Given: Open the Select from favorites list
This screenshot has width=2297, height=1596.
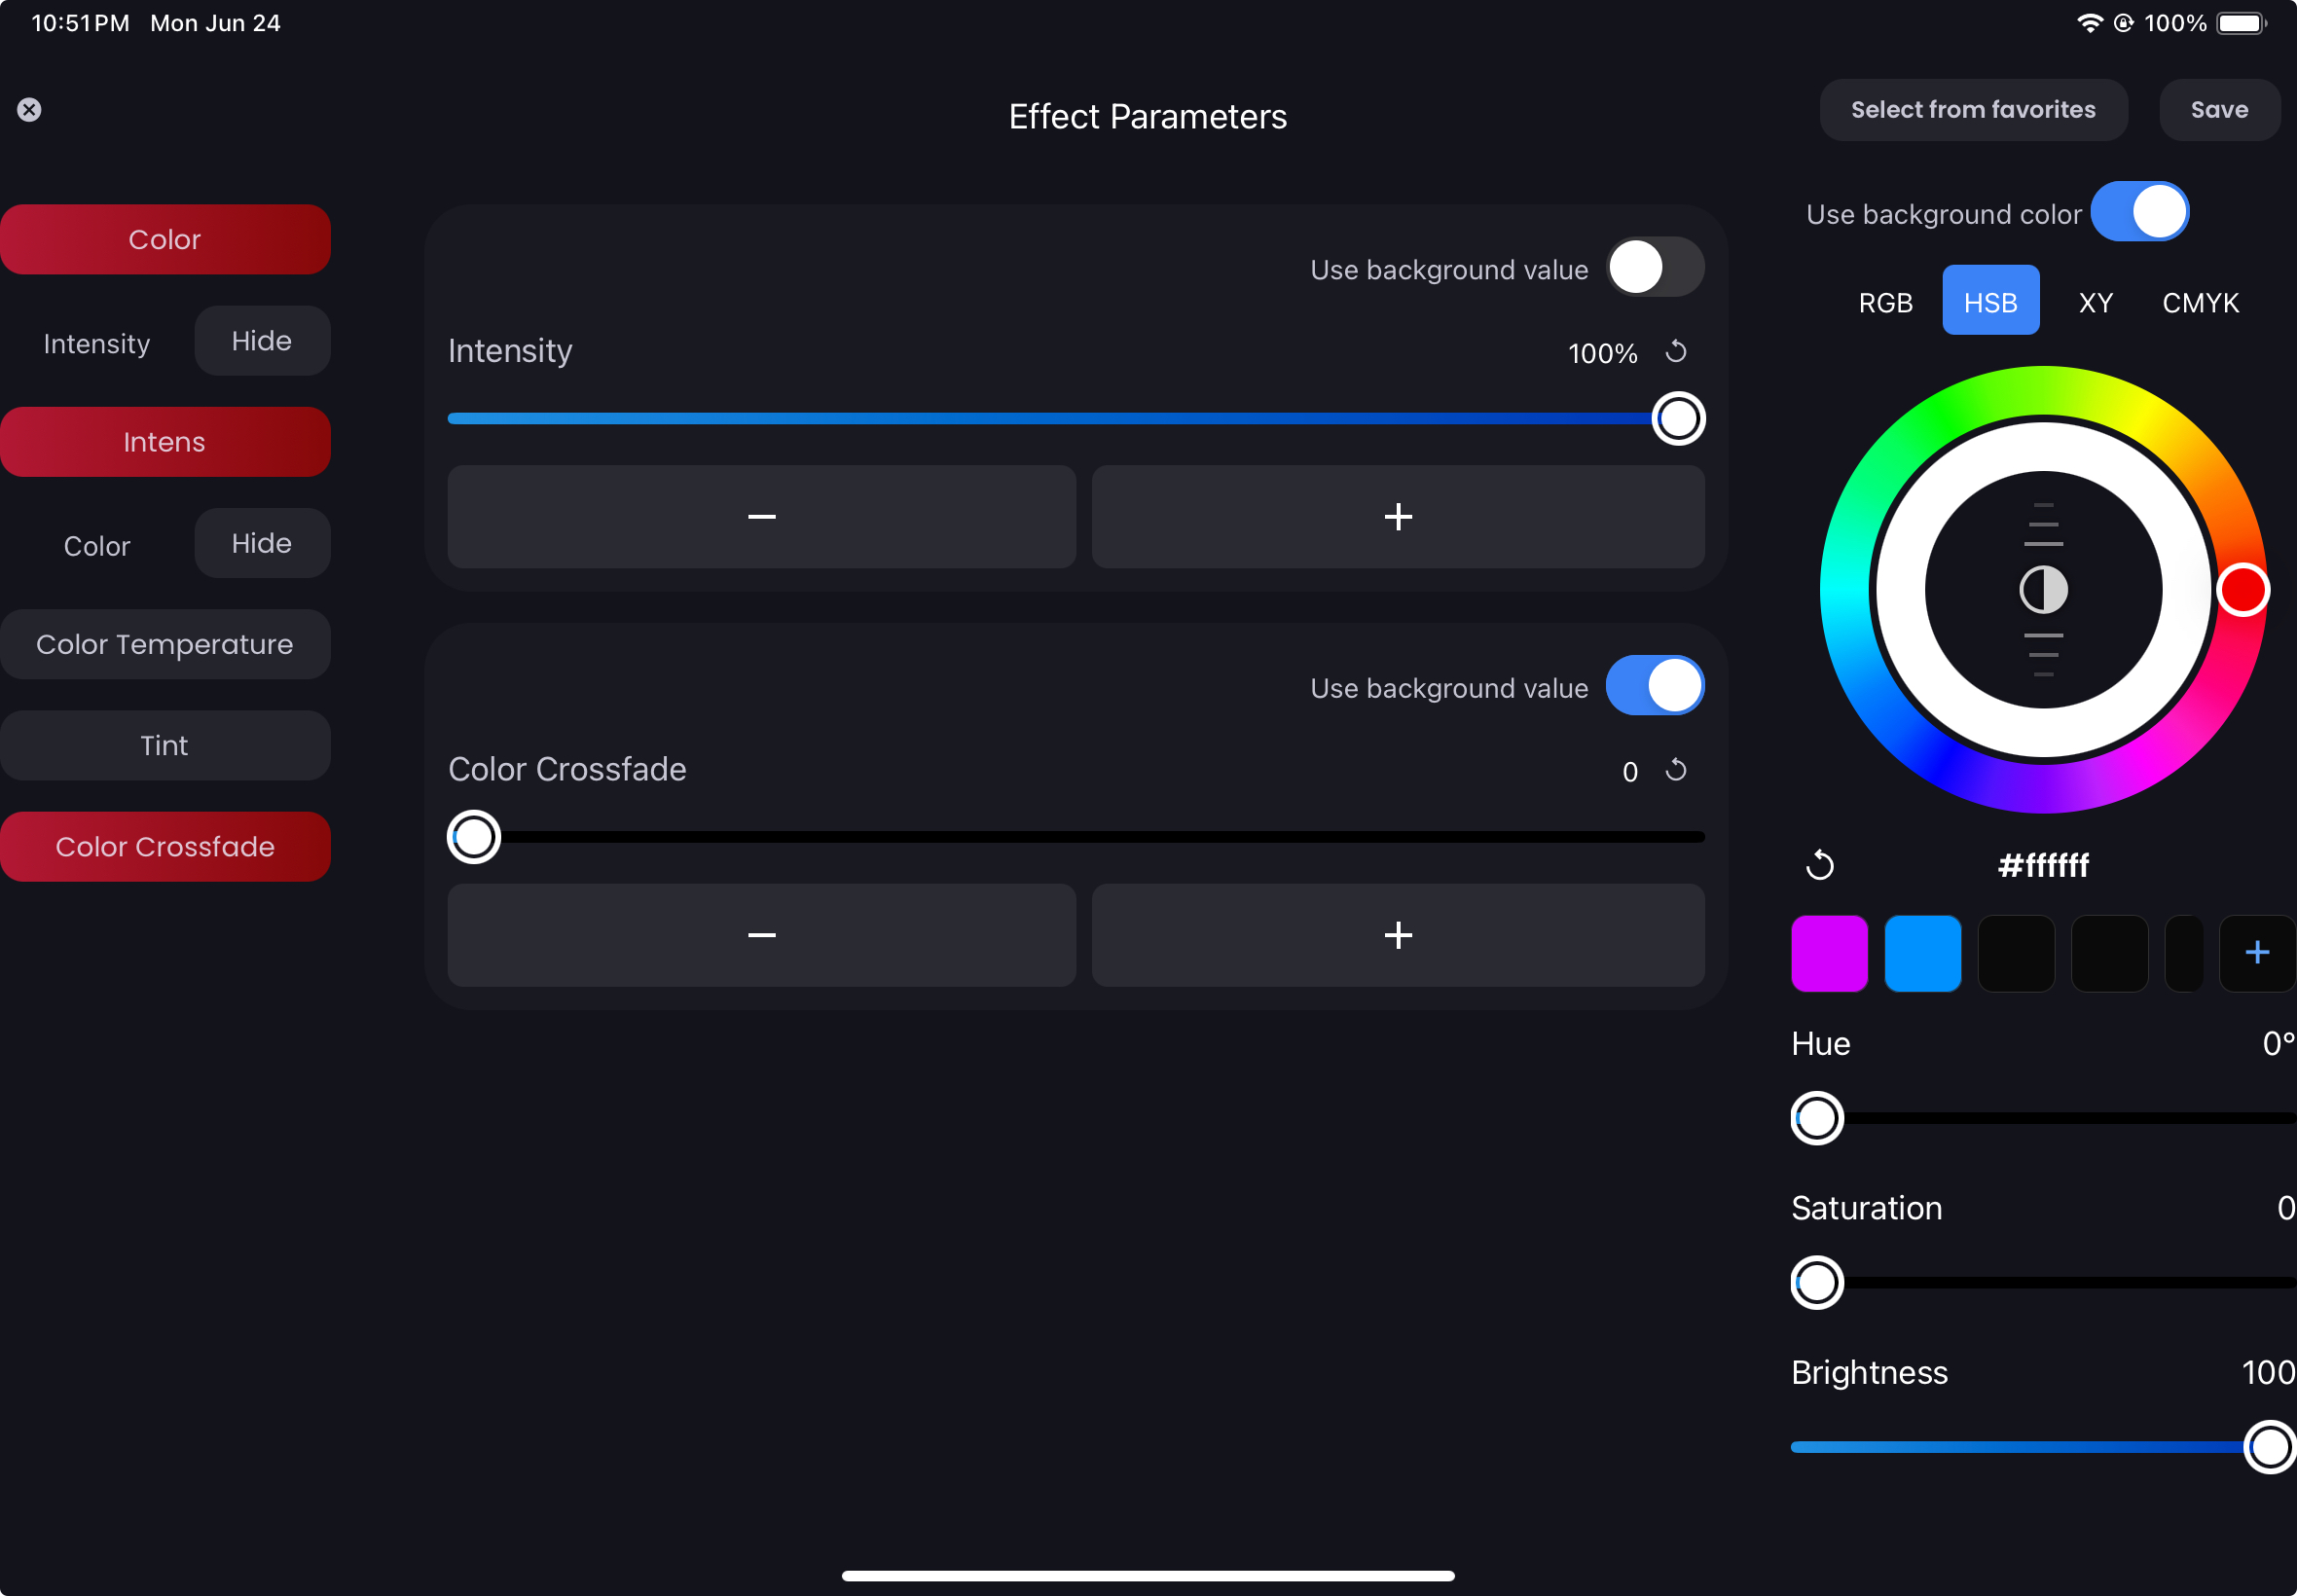Looking at the screenshot, I should 1972,110.
